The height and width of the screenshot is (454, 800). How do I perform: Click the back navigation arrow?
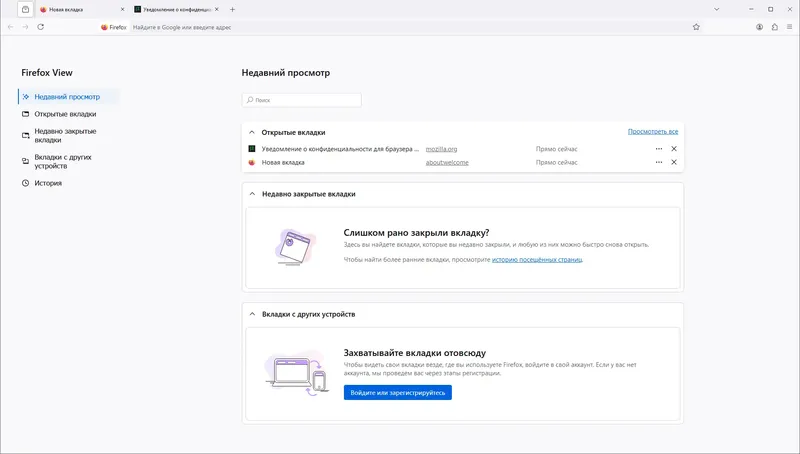(10, 27)
